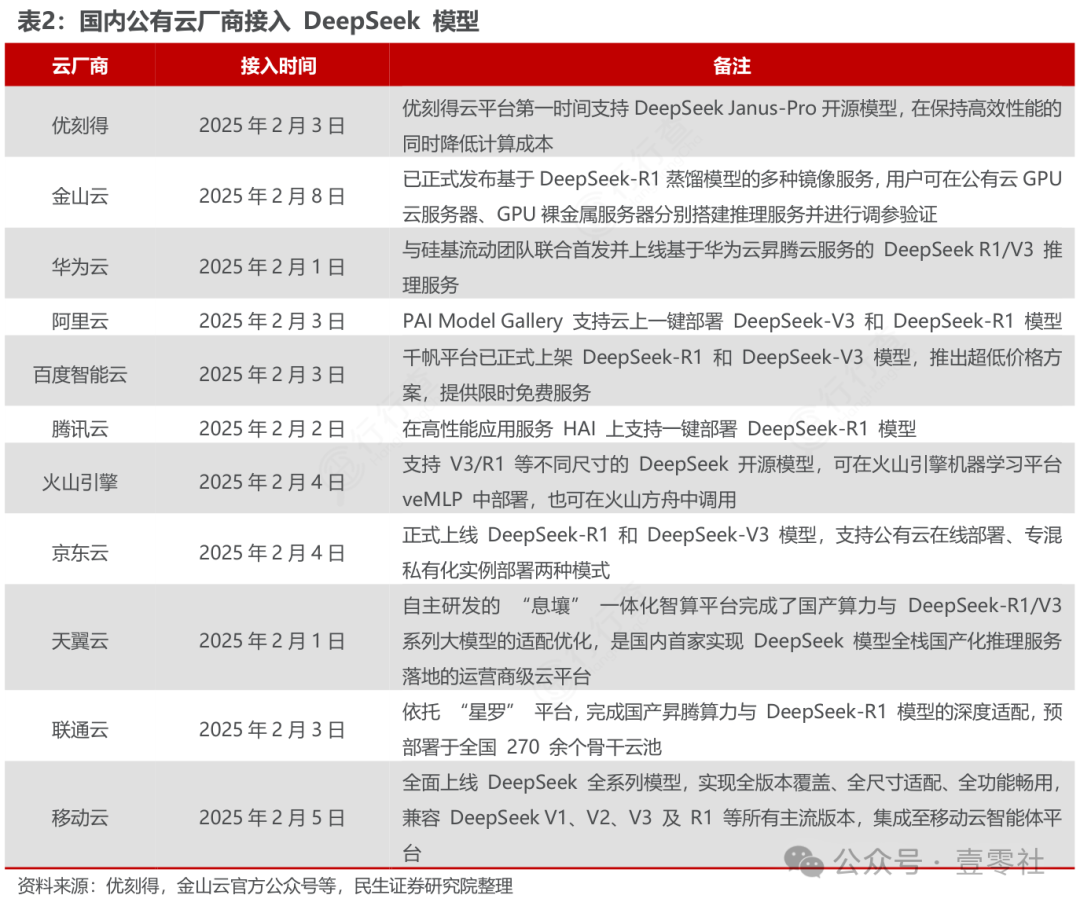Screen dimensions: 1080x906
Task: Click the 华为云 vendor cell
Action: click(x=80, y=267)
